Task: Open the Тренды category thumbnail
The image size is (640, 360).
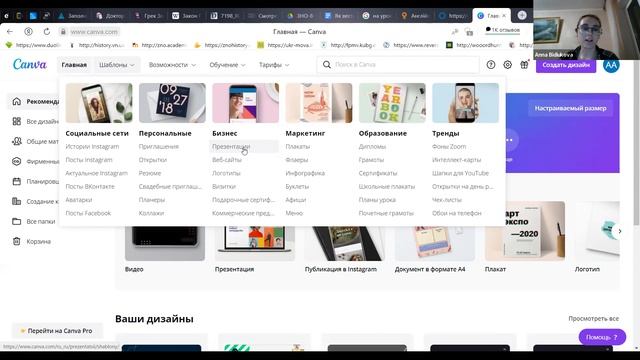Action: coord(465,103)
